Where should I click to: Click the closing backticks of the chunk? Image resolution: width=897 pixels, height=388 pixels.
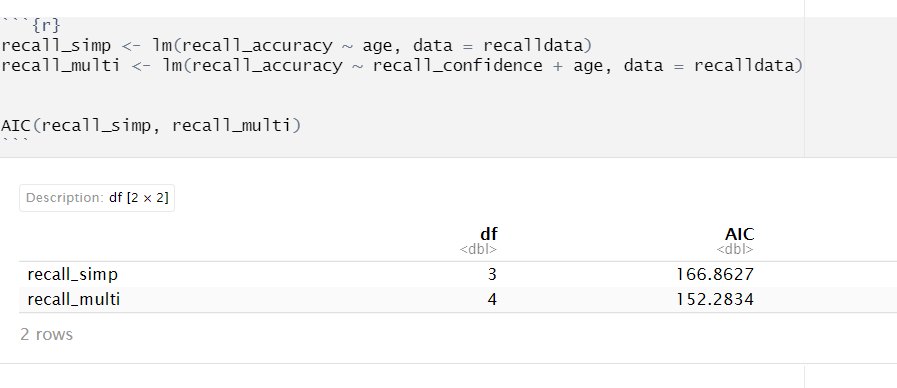(x=15, y=141)
